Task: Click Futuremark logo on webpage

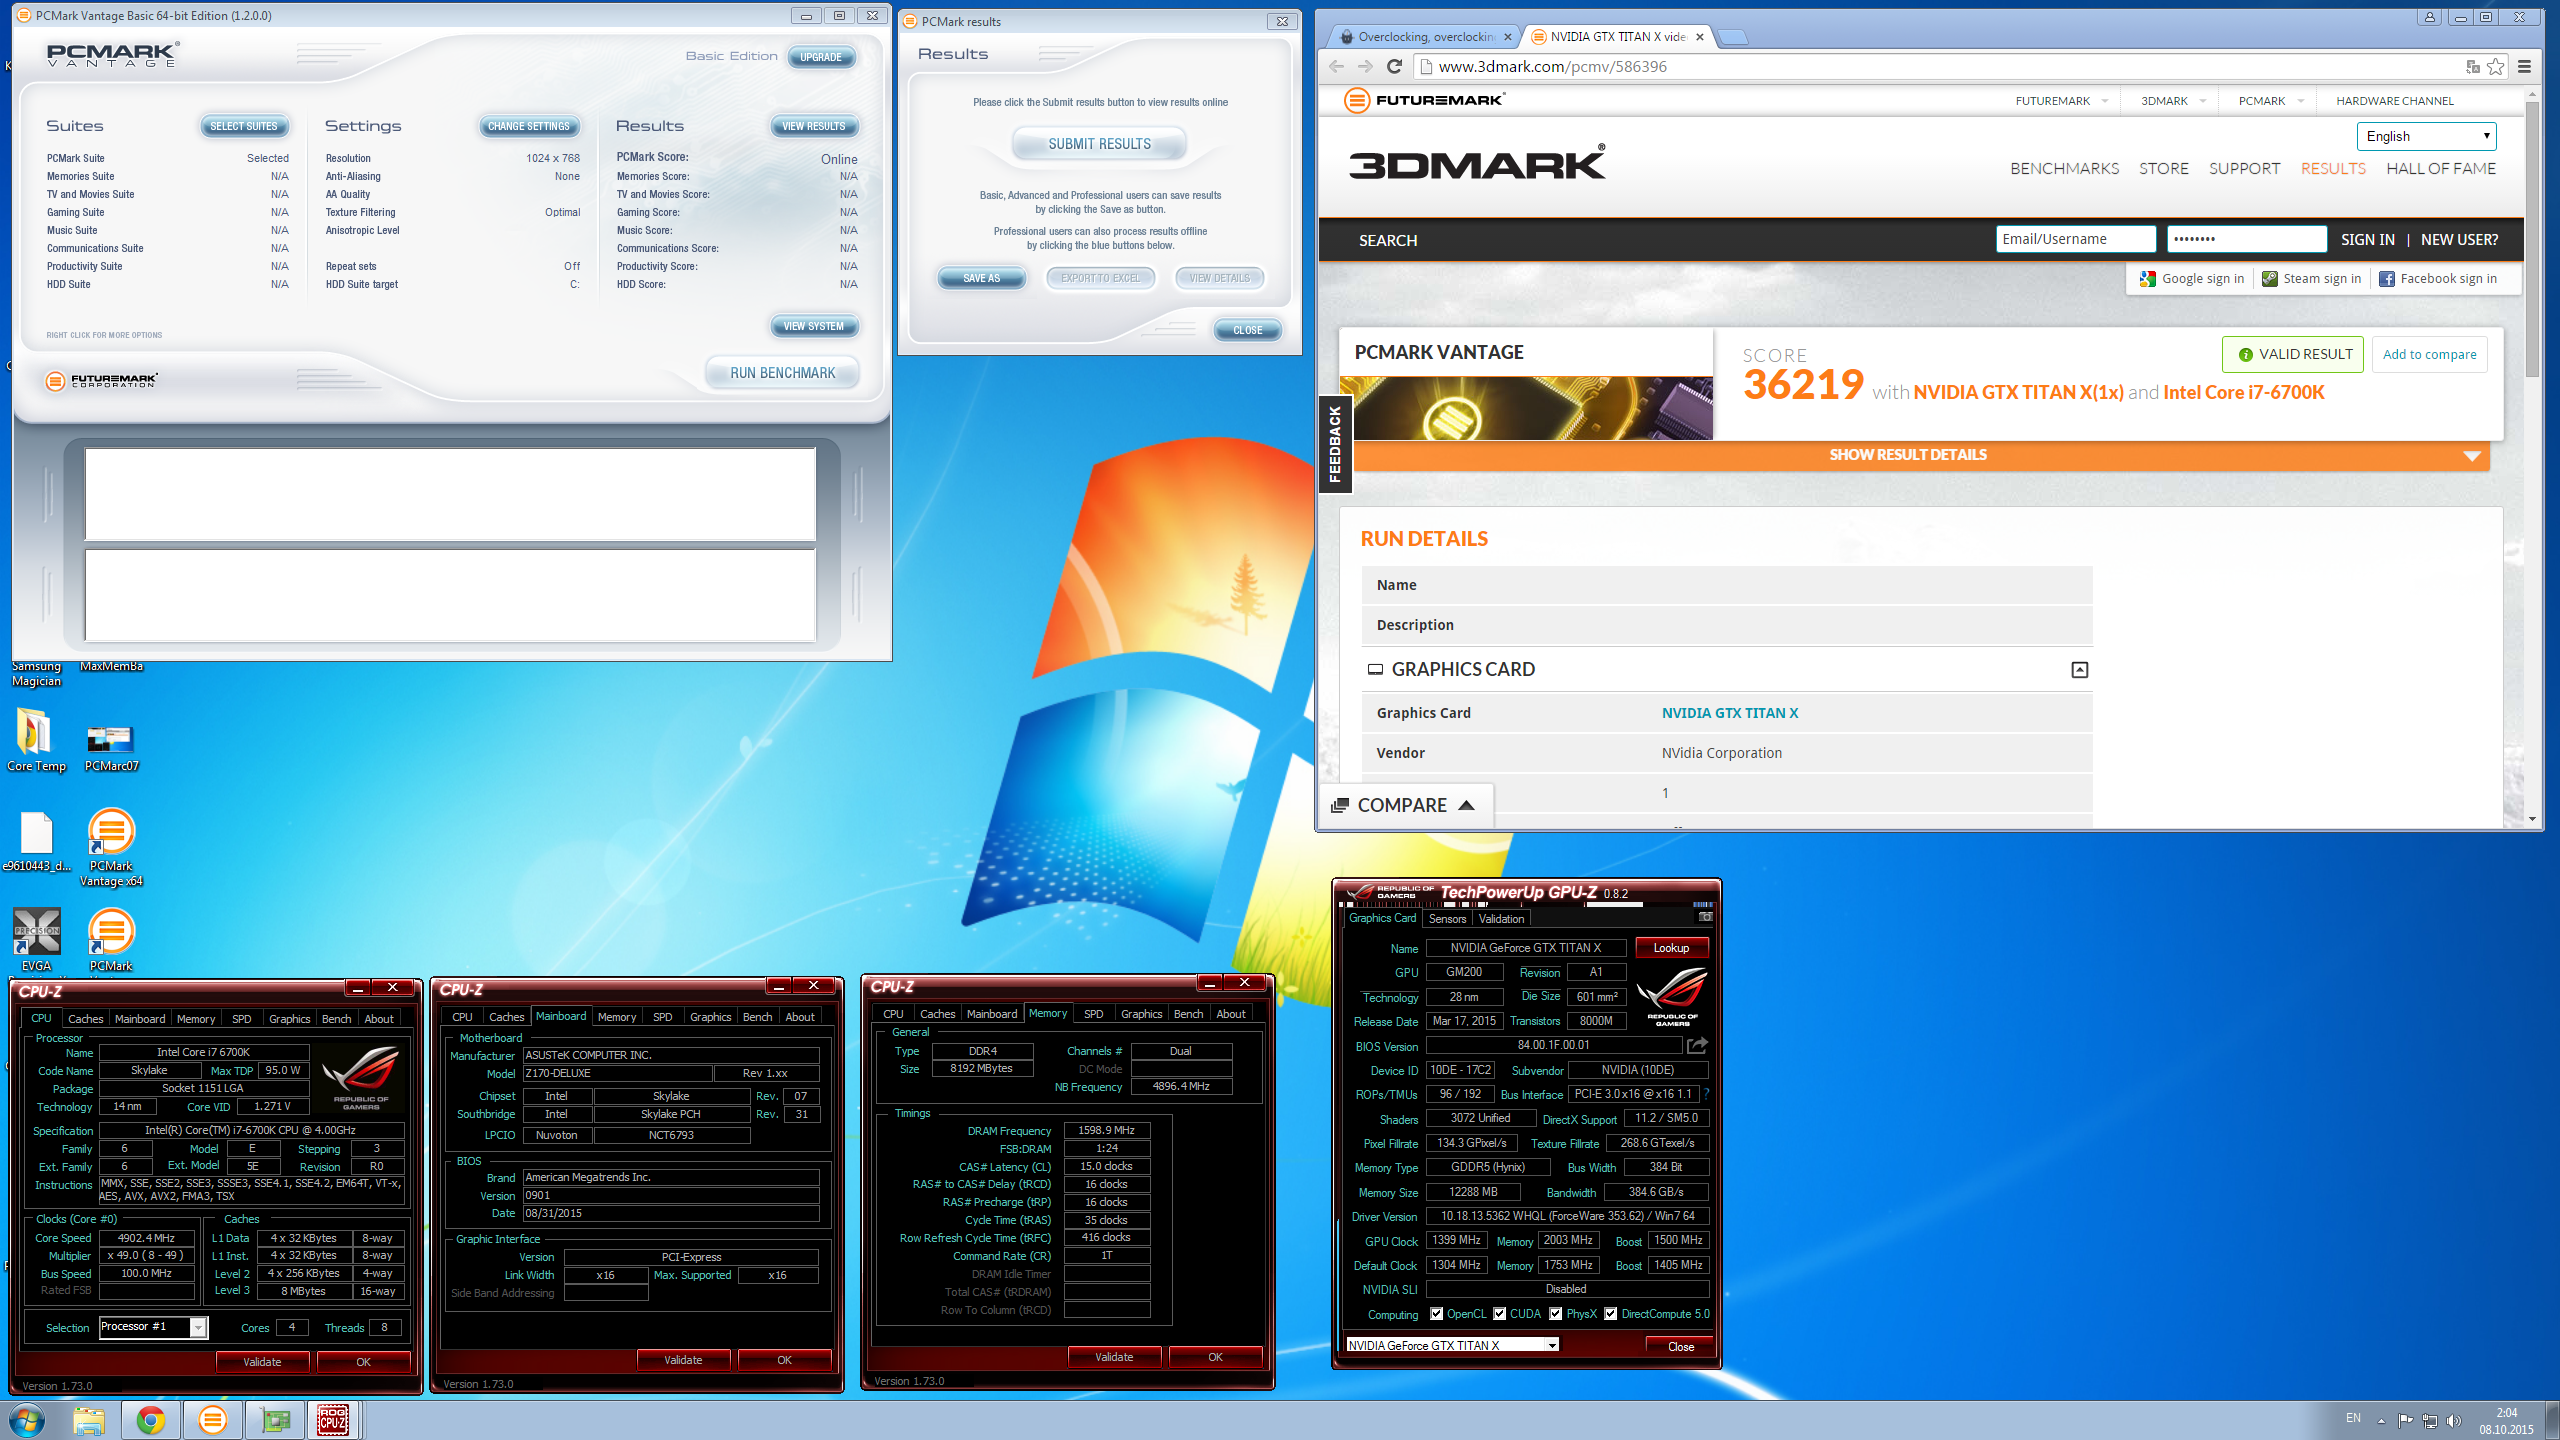Action: click(1424, 100)
